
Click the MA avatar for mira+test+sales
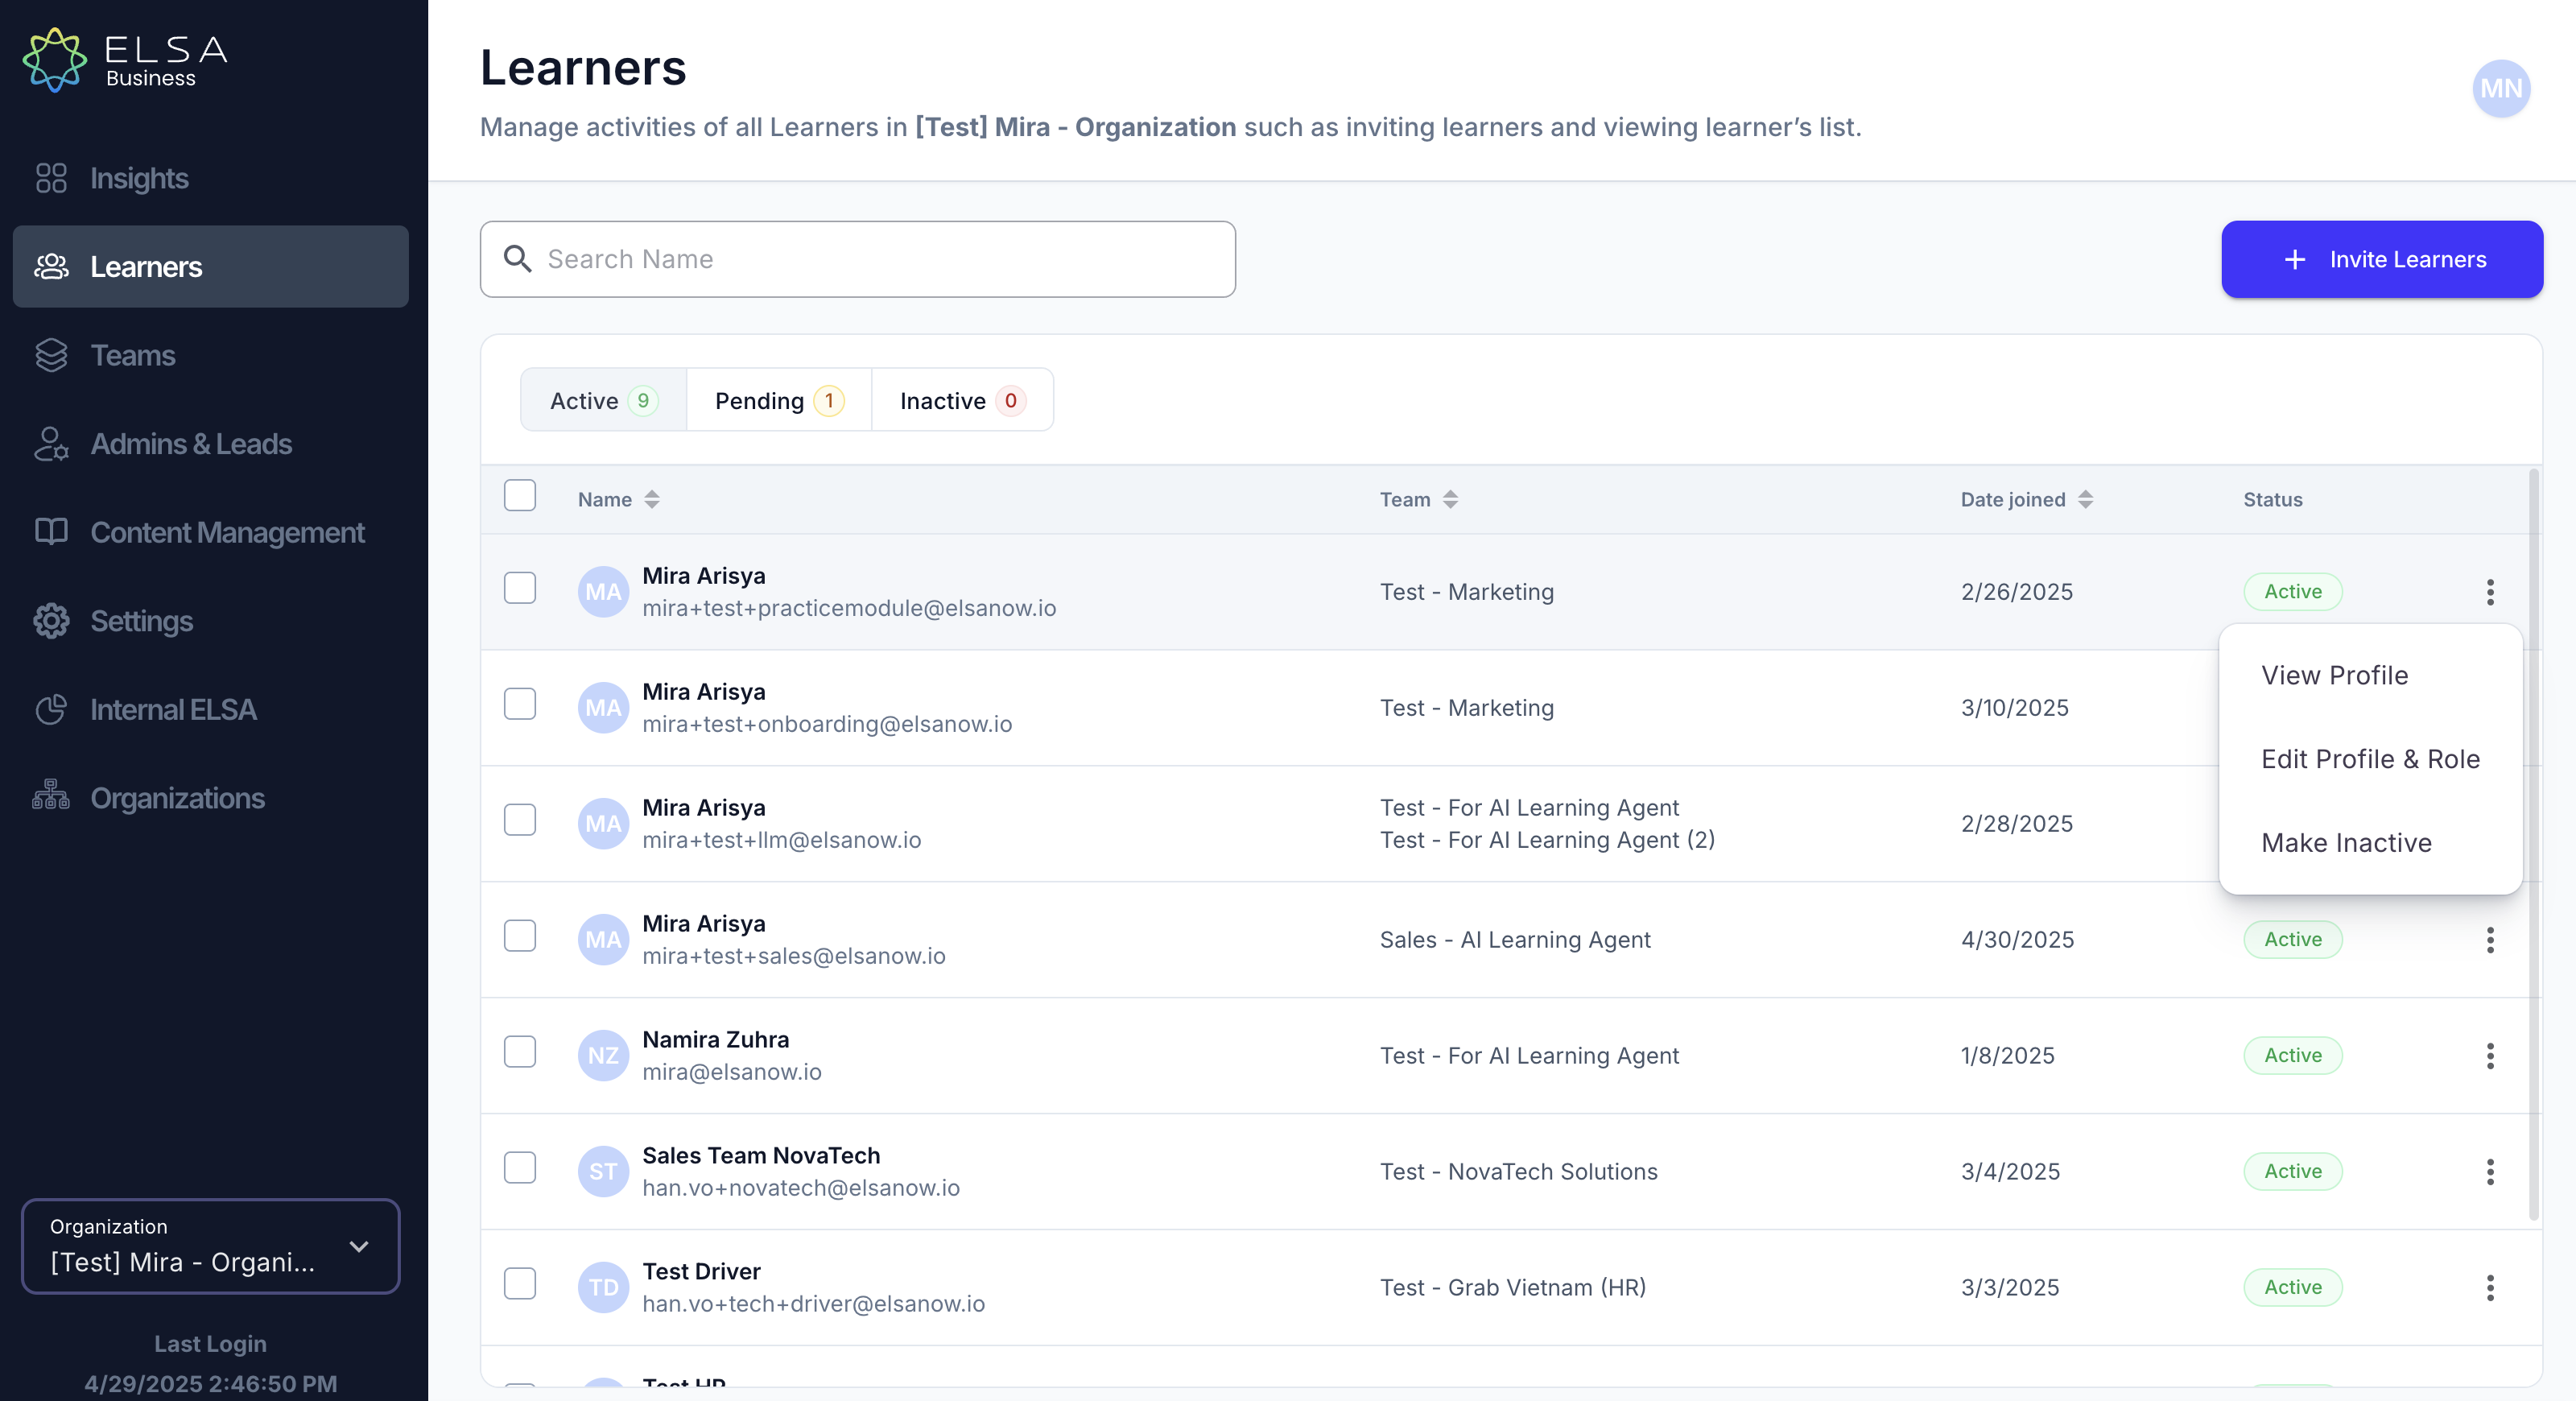tap(603, 940)
